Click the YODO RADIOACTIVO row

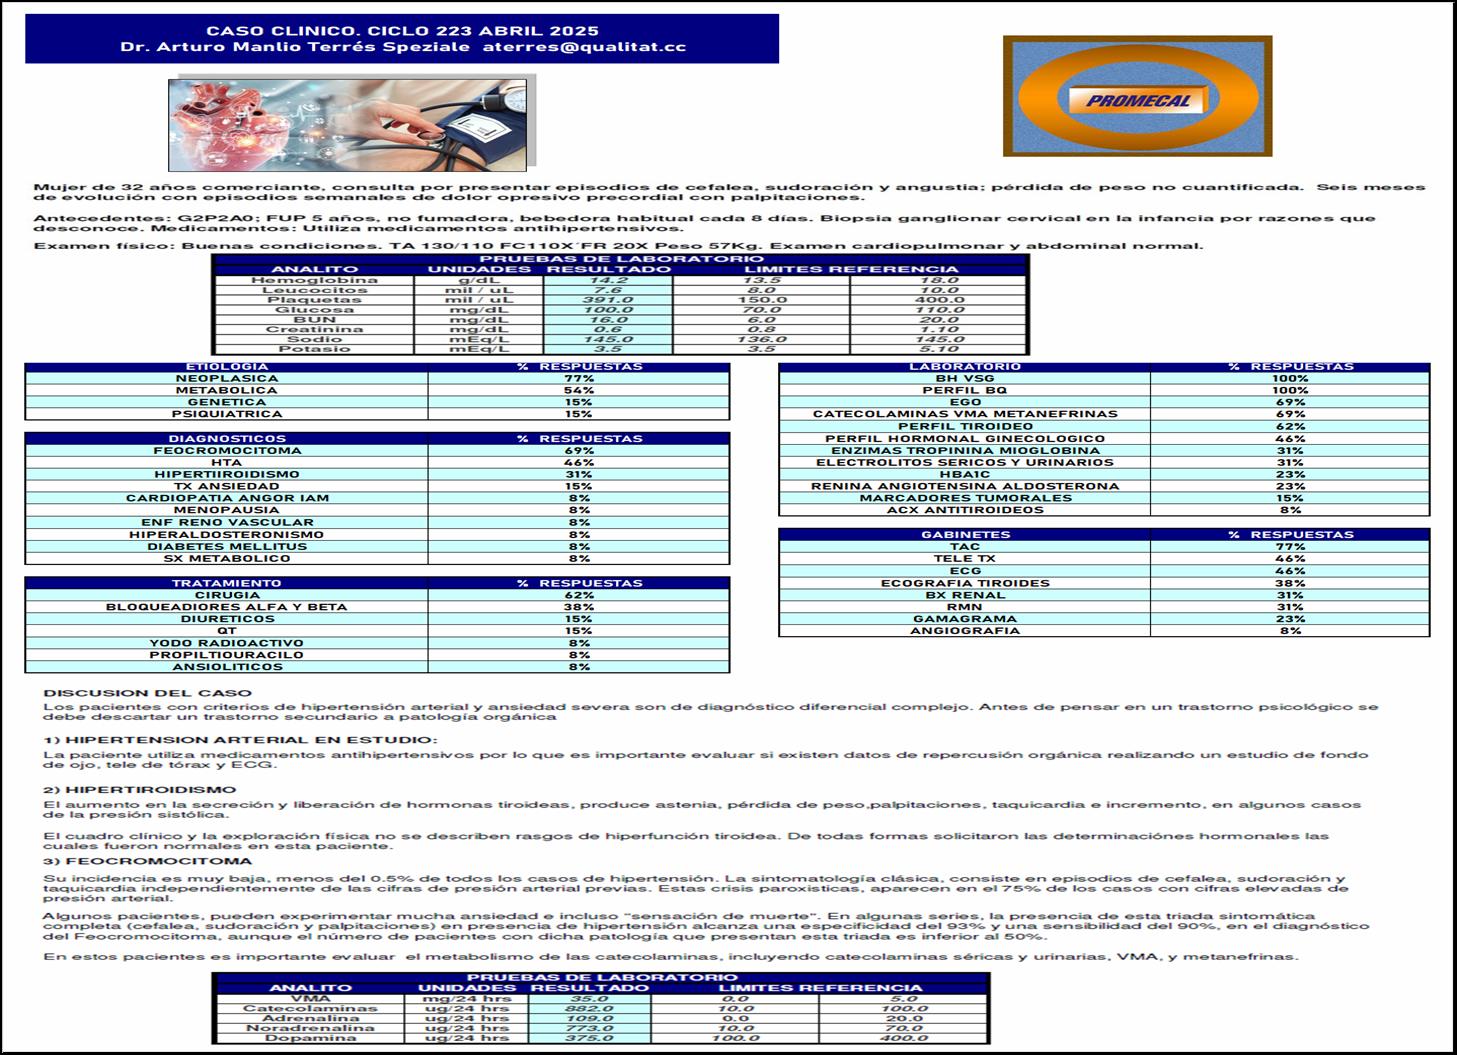tap(377, 643)
